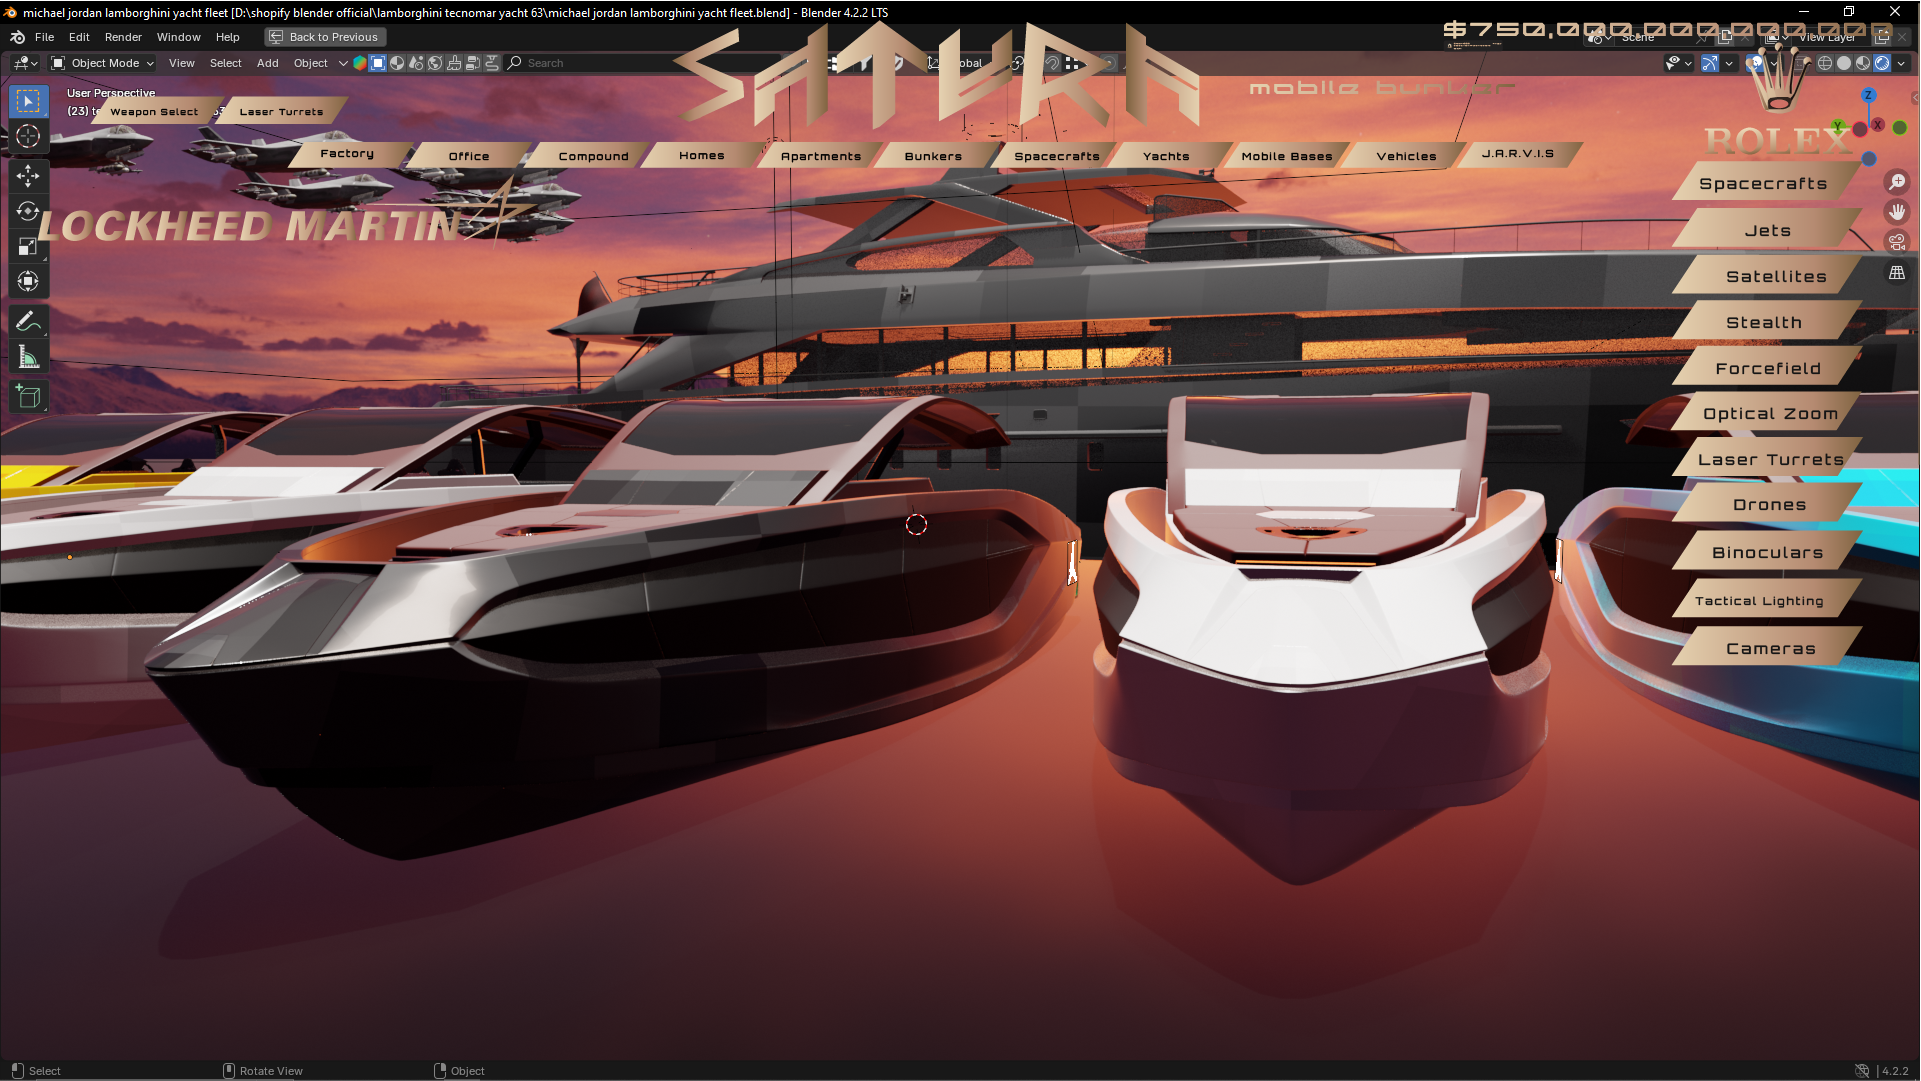Activate the Move tool
Viewport: 1921px width, 1081px height.
click(x=28, y=176)
